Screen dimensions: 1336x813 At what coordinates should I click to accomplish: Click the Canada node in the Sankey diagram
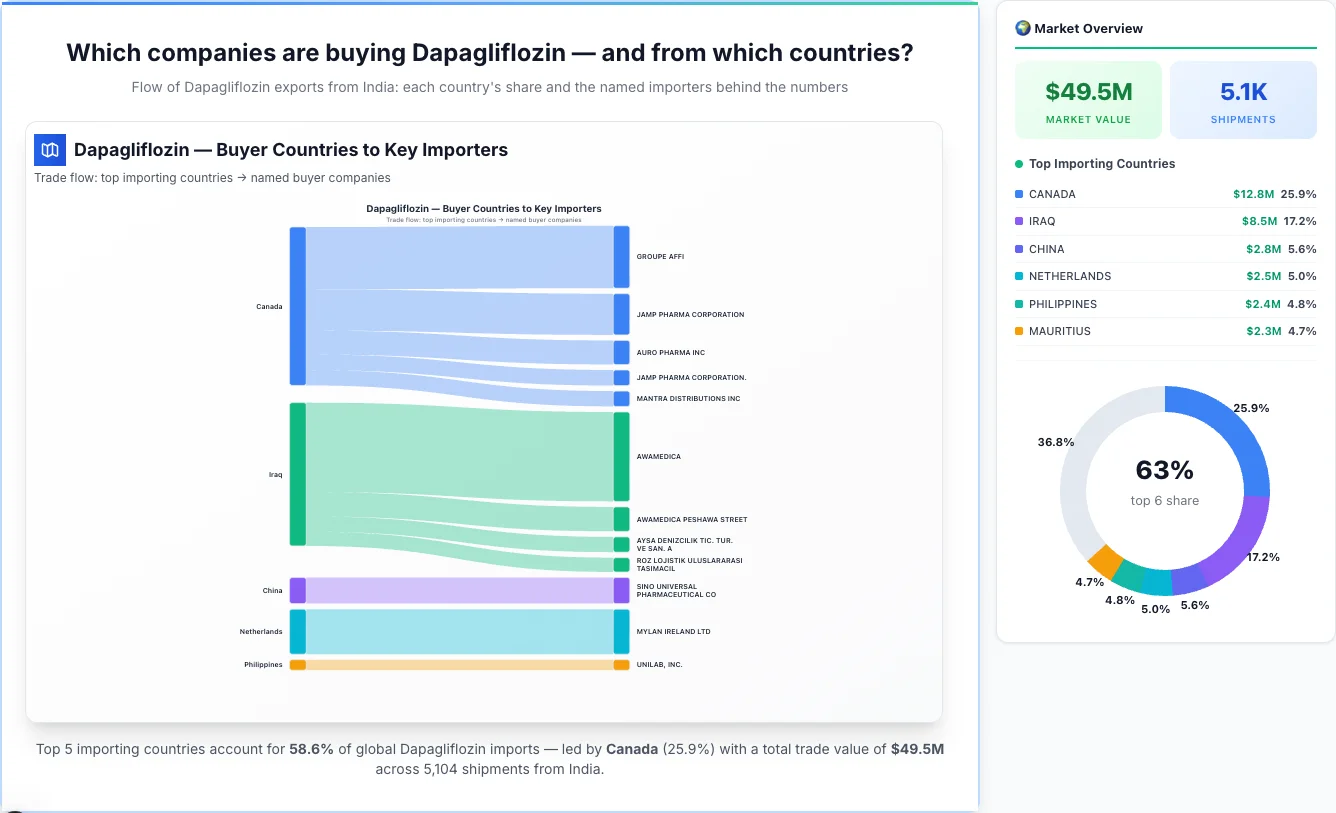pos(295,306)
